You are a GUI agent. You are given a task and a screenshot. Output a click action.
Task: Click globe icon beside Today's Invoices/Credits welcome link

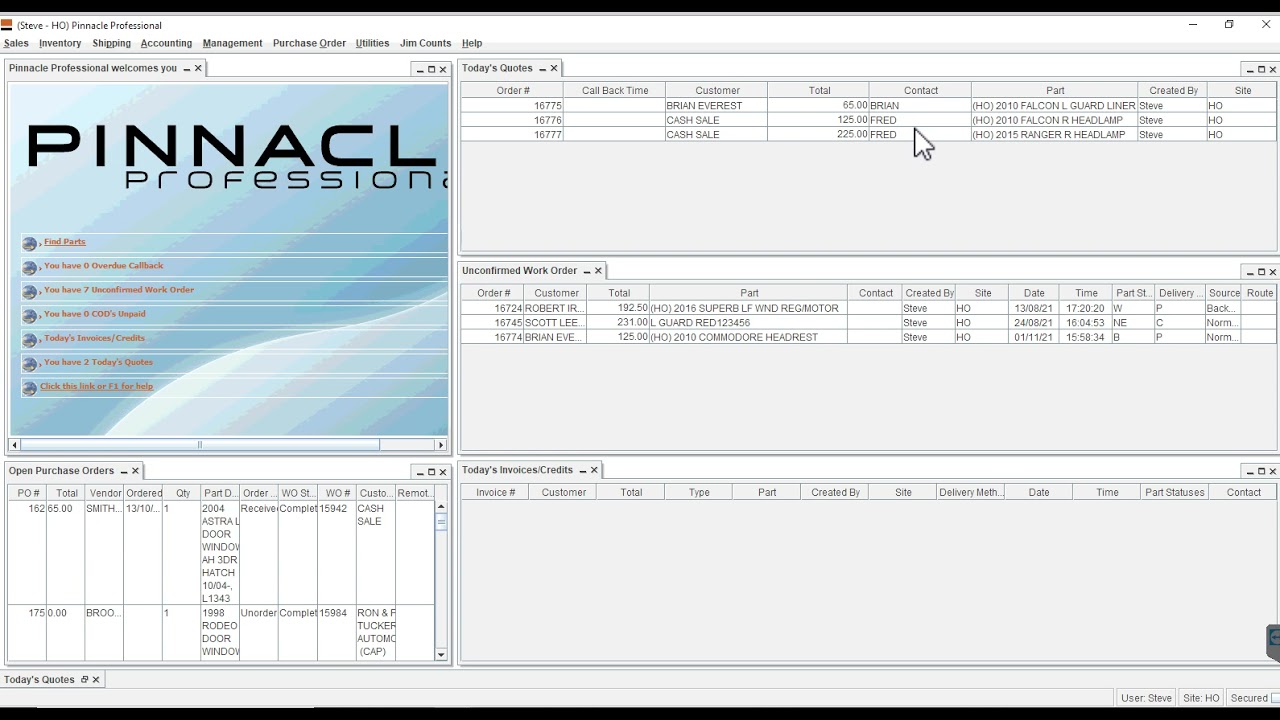click(30, 339)
